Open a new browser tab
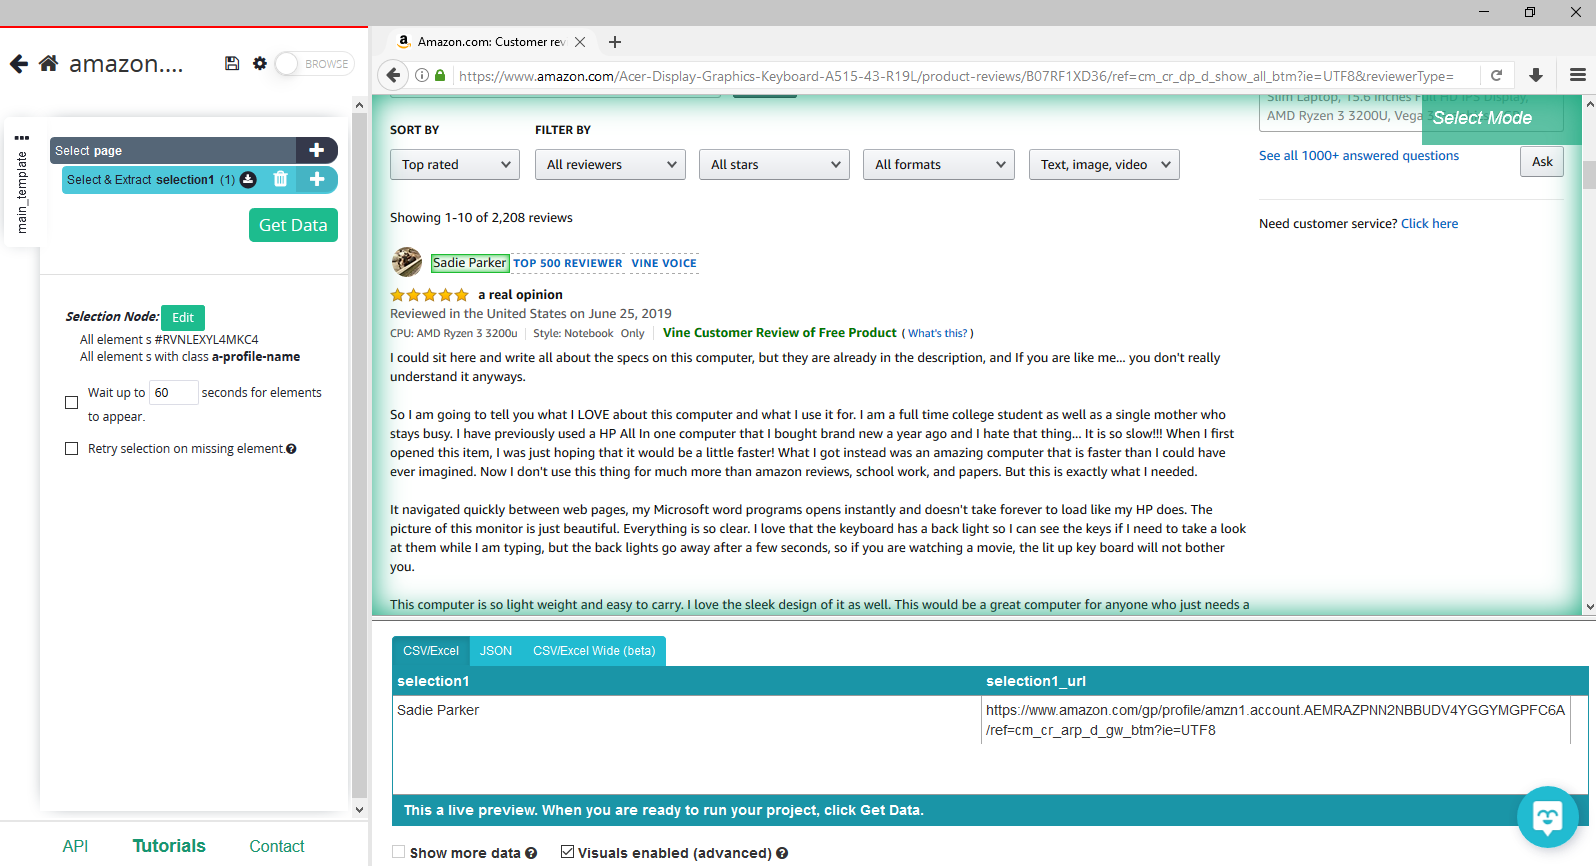Image resolution: width=1596 pixels, height=866 pixels. tap(615, 42)
